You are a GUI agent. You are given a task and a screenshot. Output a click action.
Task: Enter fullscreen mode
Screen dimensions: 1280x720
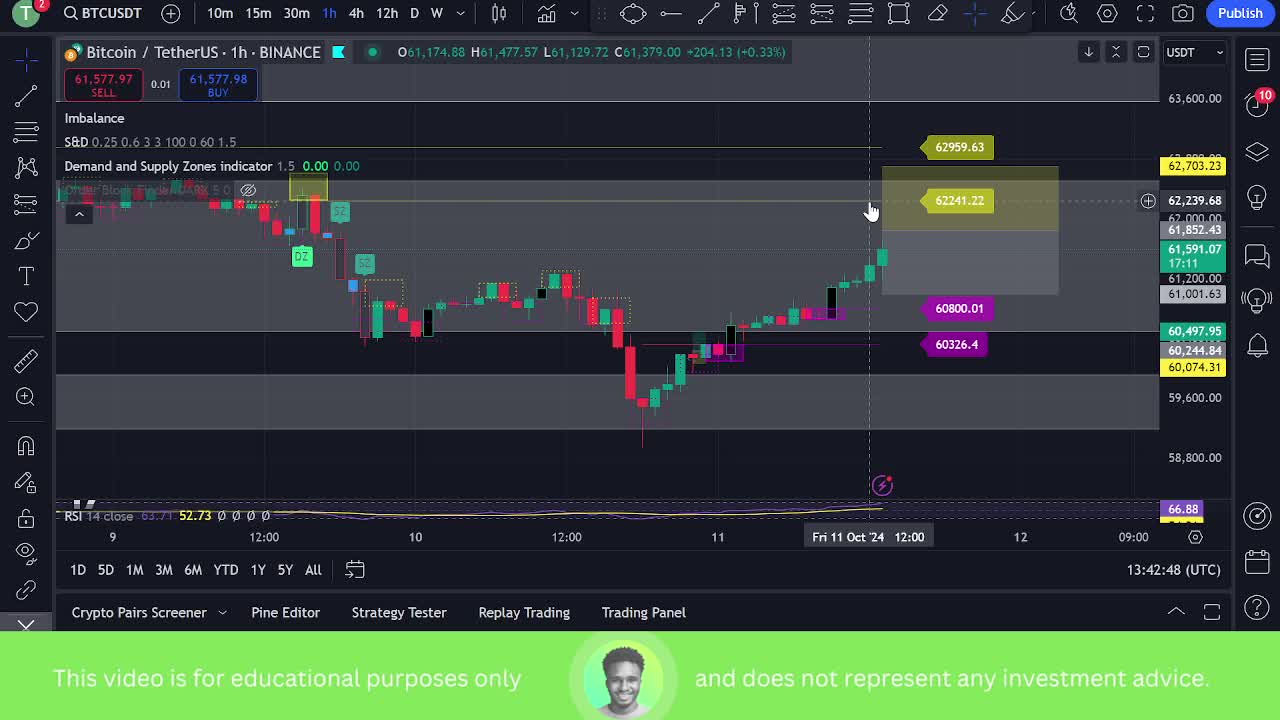tap(1145, 13)
